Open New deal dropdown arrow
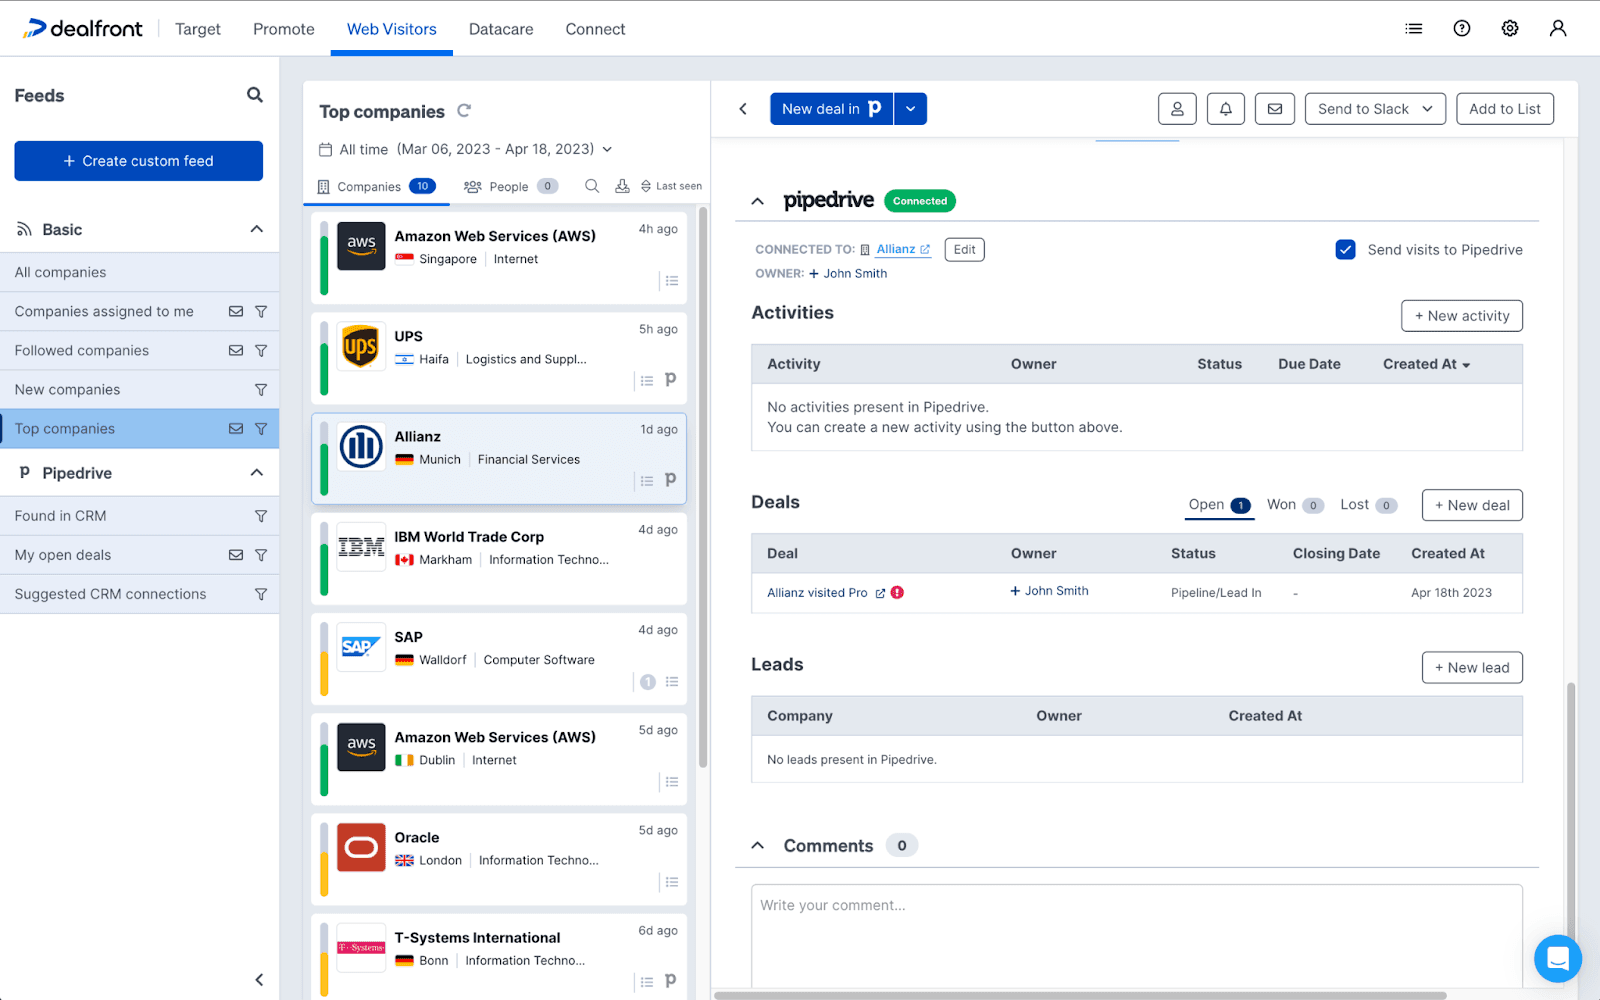Screen dimensions: 1600x1000 (x=910, y=109)
